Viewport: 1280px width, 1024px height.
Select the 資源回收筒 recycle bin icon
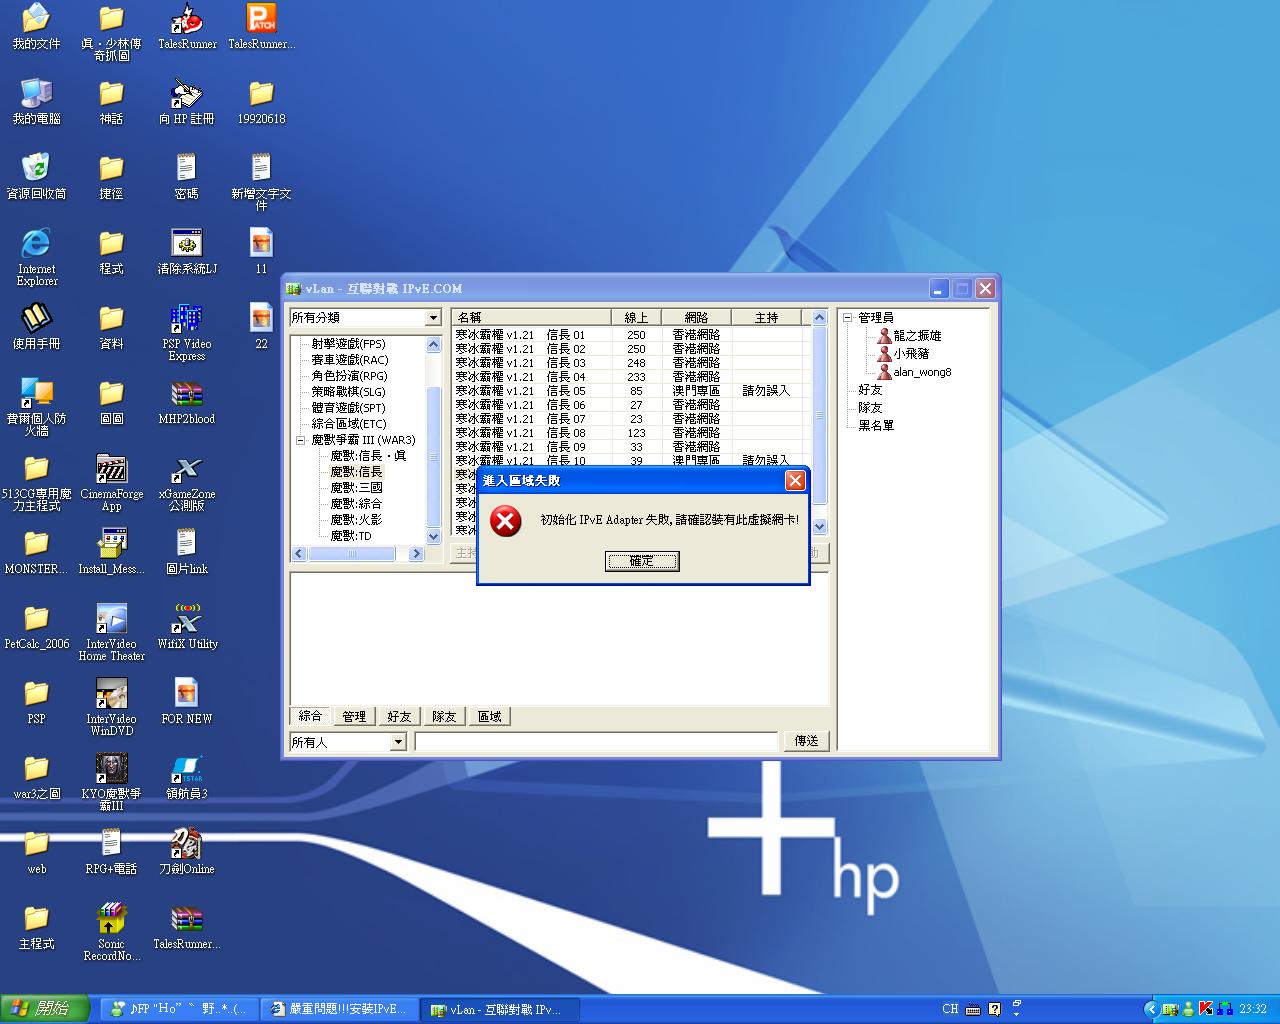36,168
